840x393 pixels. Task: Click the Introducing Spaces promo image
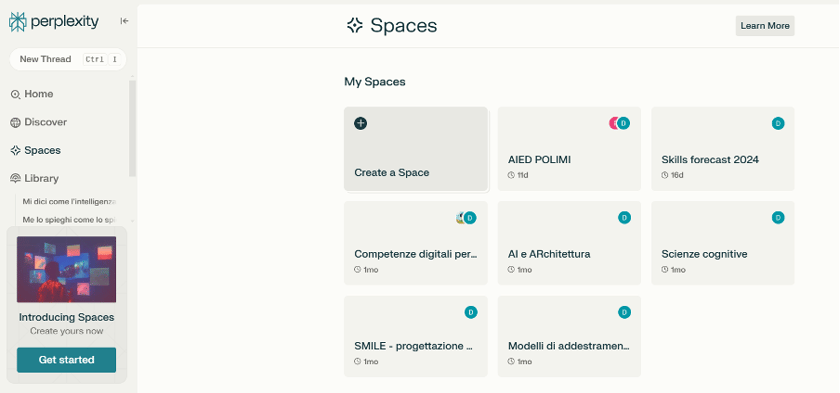point(66,269)
